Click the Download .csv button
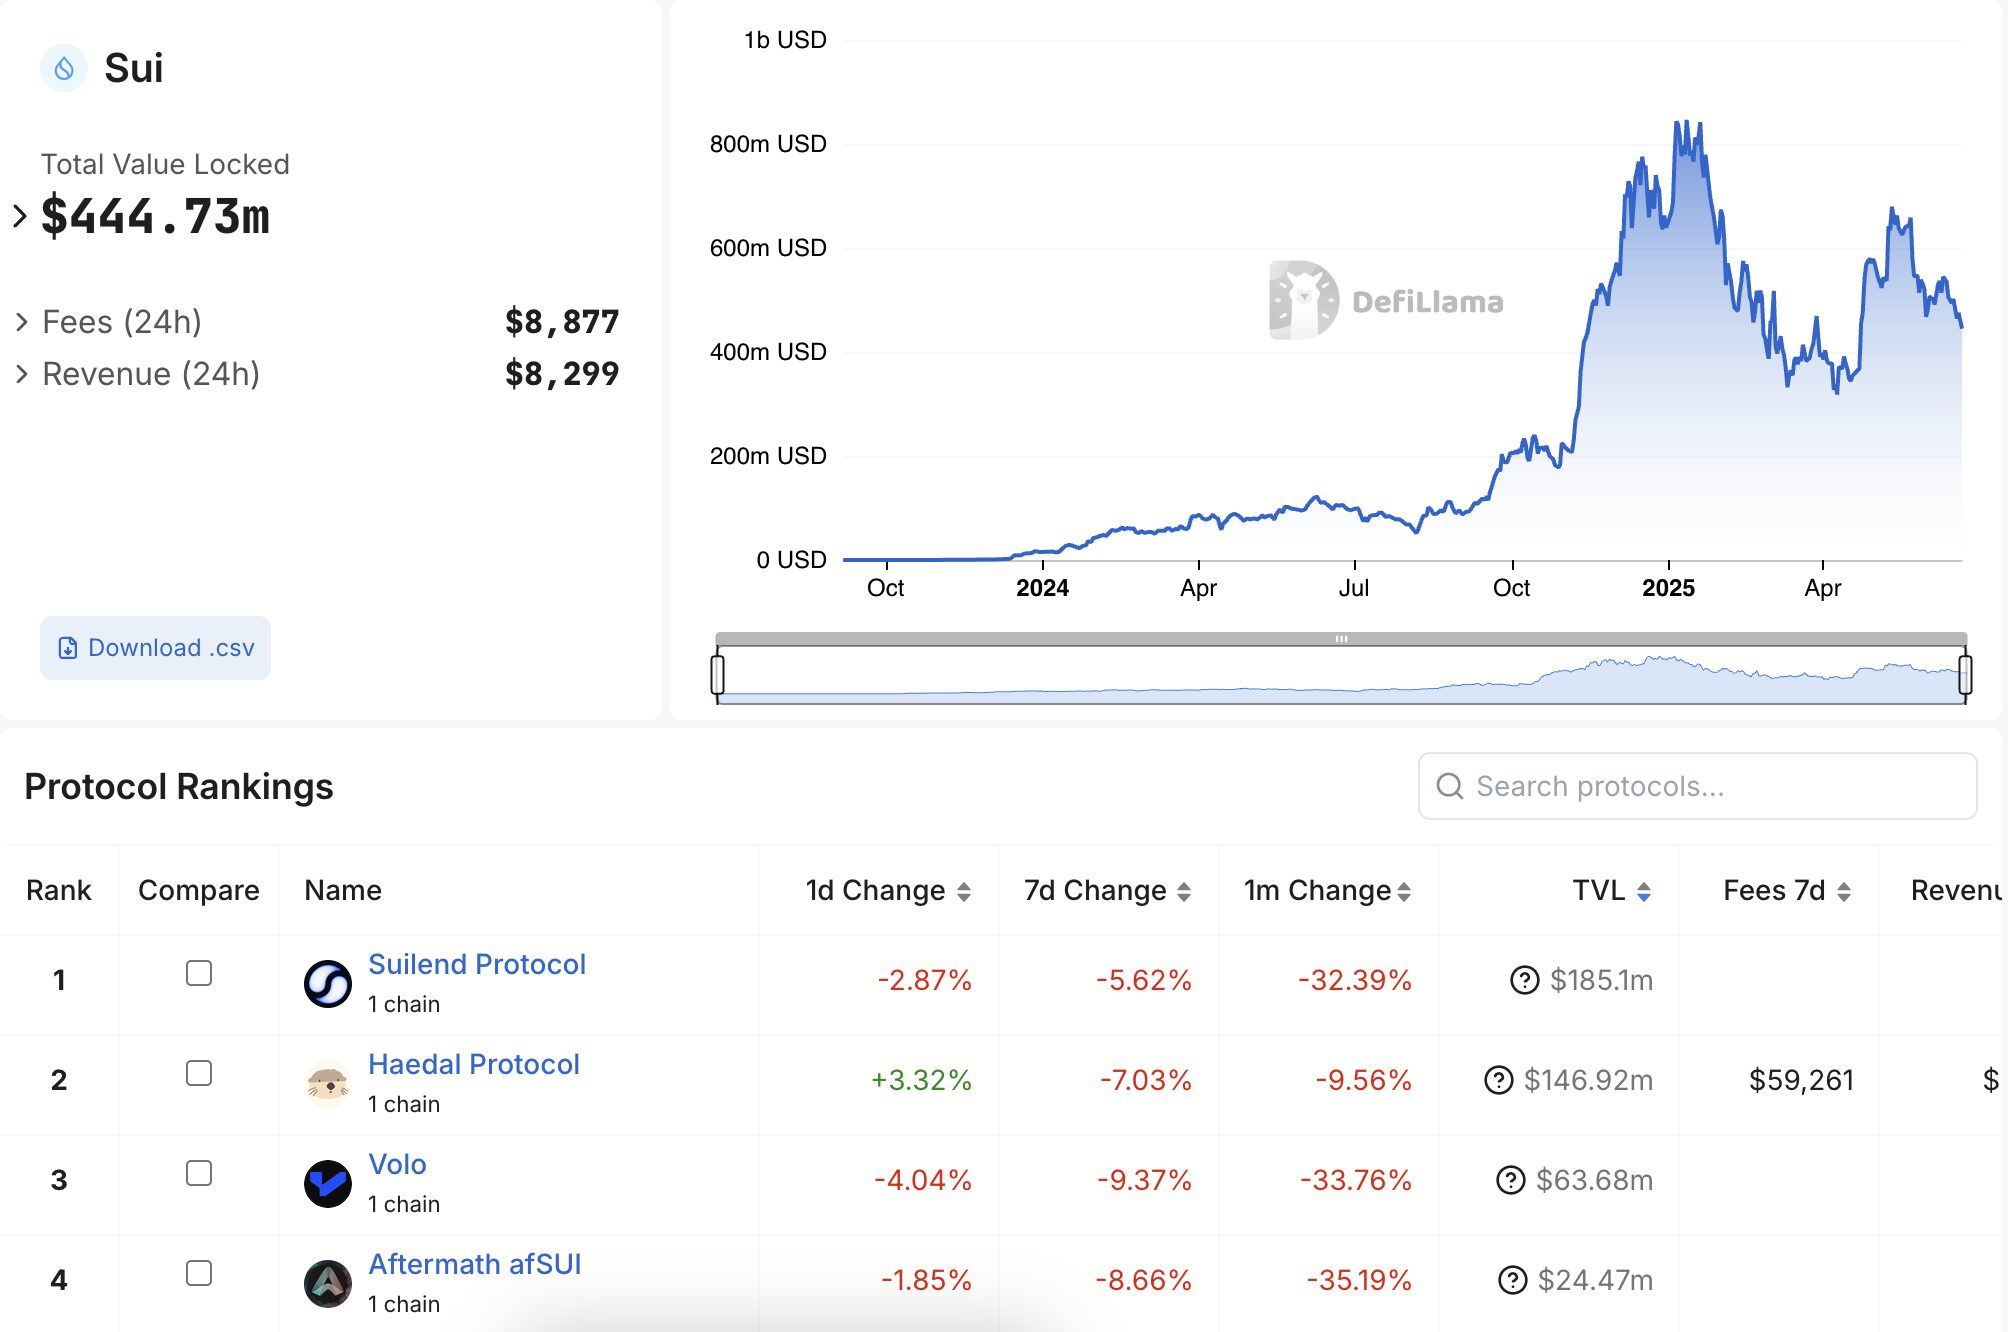The height and width of the screenshot is (1332, 2008). [155, 648]
